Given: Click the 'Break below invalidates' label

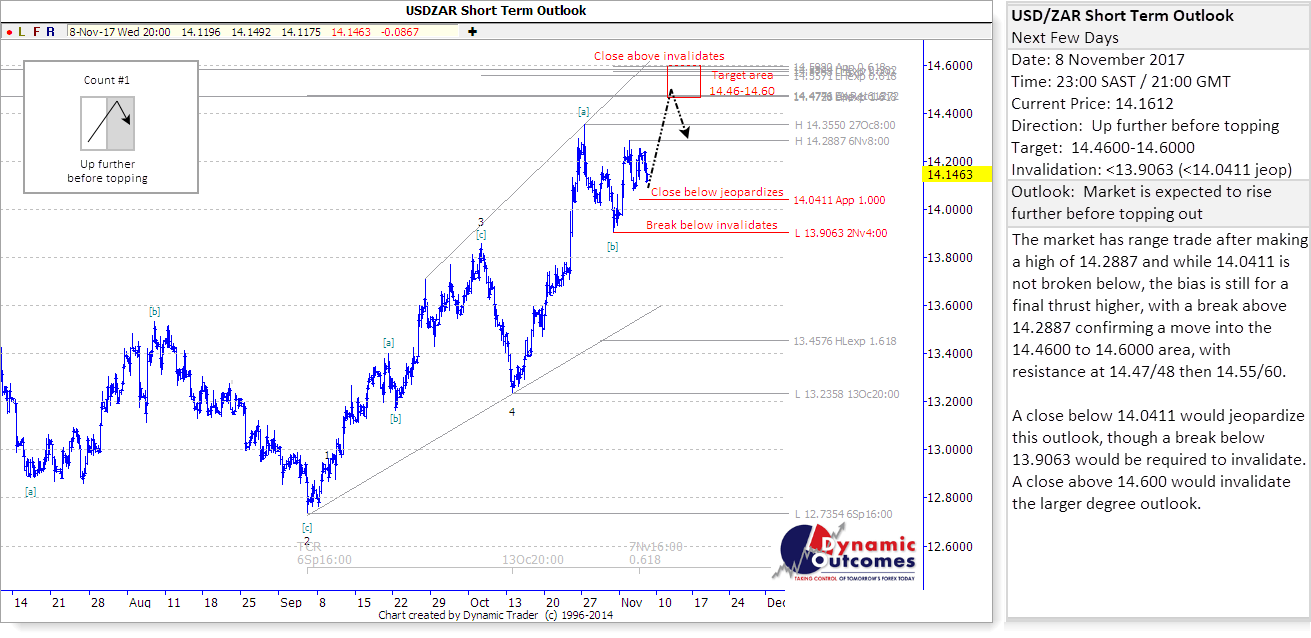Looking at the screenshot, I should click(711, 225).
